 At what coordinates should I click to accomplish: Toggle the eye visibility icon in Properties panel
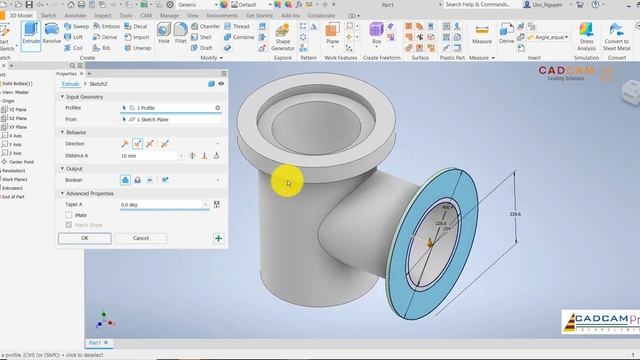click(221, 84)
